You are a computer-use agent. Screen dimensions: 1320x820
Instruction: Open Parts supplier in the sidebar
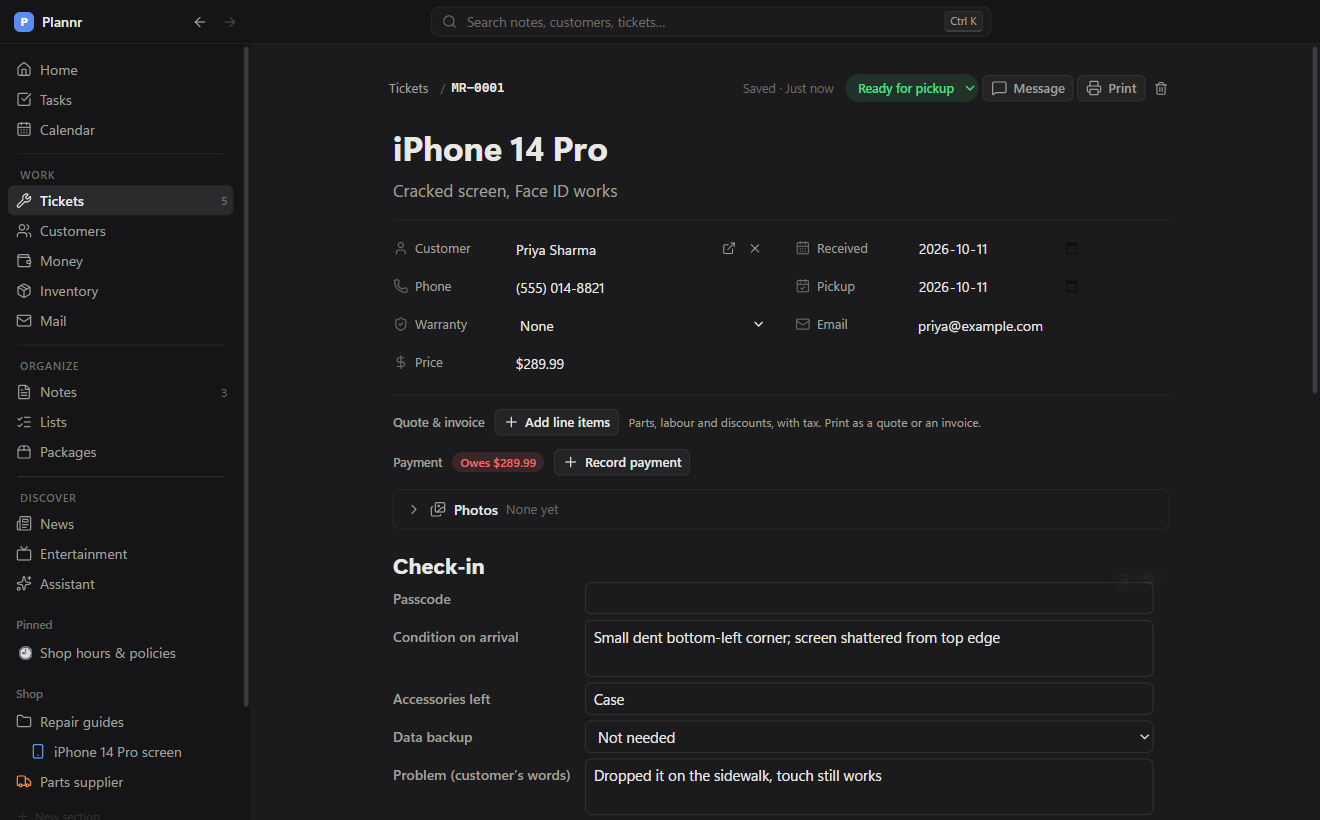(x=121, y=782)
